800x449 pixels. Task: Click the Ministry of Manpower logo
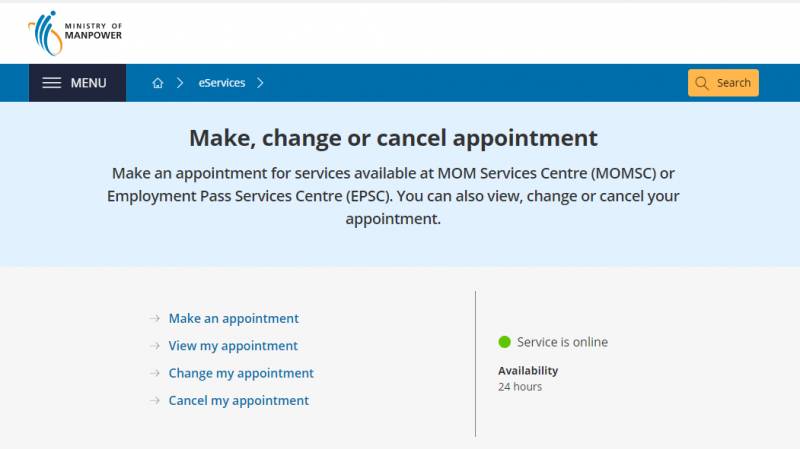point(75,33)
